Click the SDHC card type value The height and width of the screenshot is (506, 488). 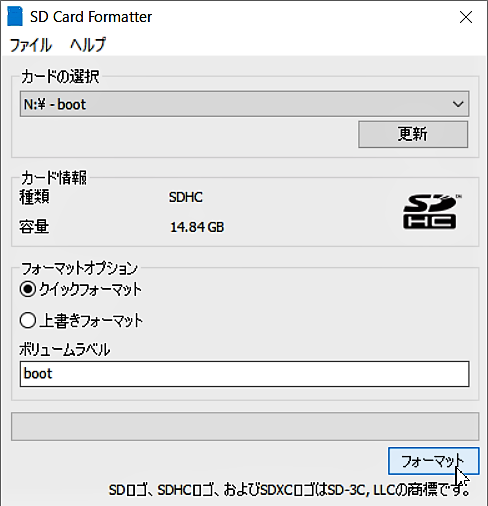pyautogui.click(x=186, y=197)
